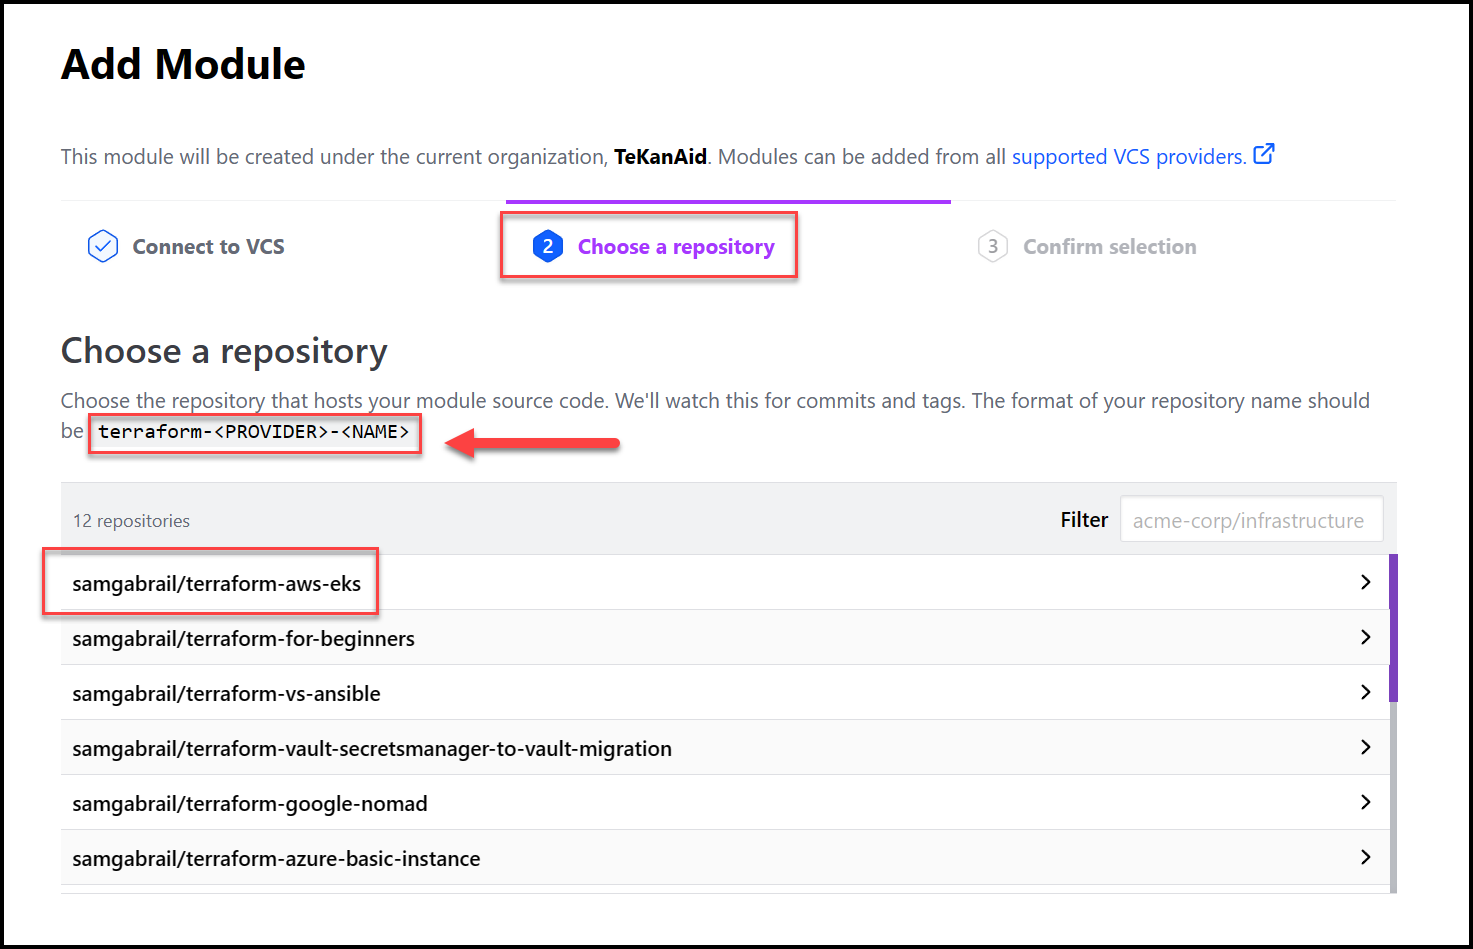This screenshot has height=949, width=1473.
Task: Select the samgabrail/terraform-vs-ansible repository
Action: coord(725,692)
